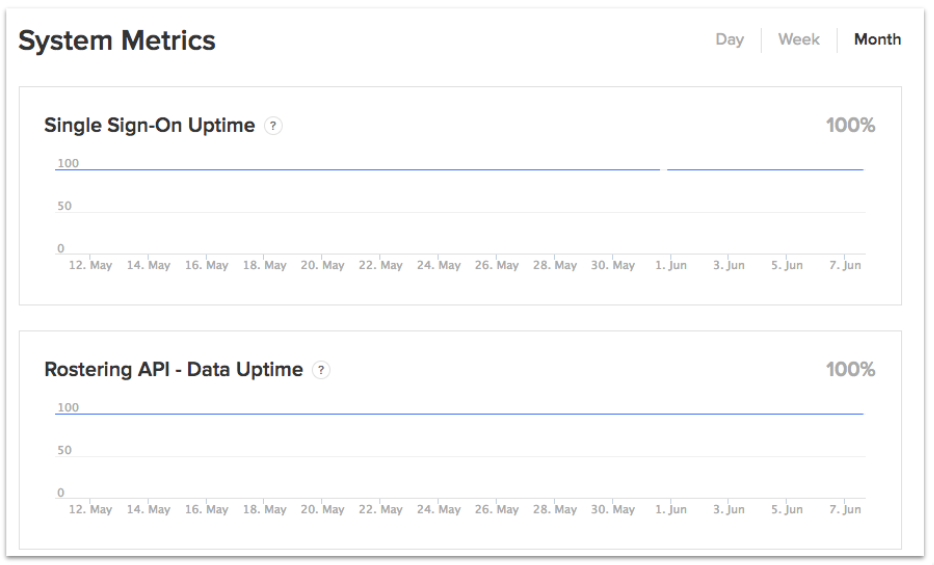
Task: Click the System Metrics heading
Action: point(117,40)
